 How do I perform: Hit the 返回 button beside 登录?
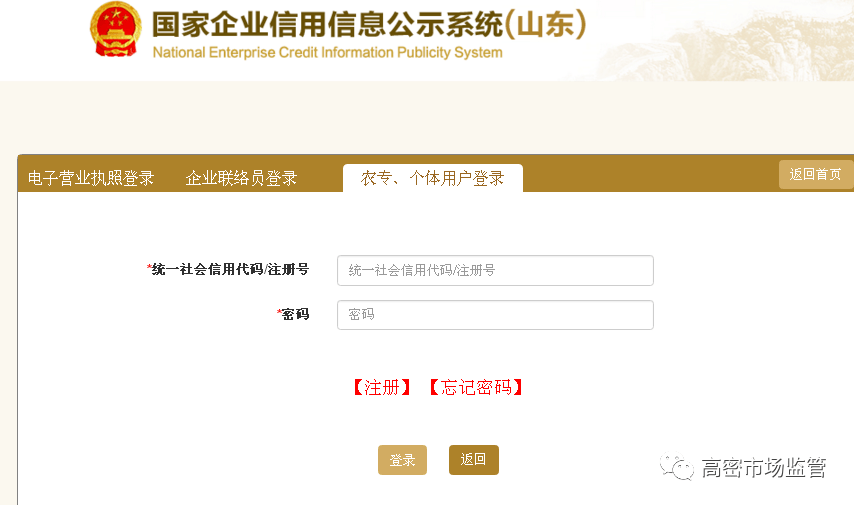[473, 460]
